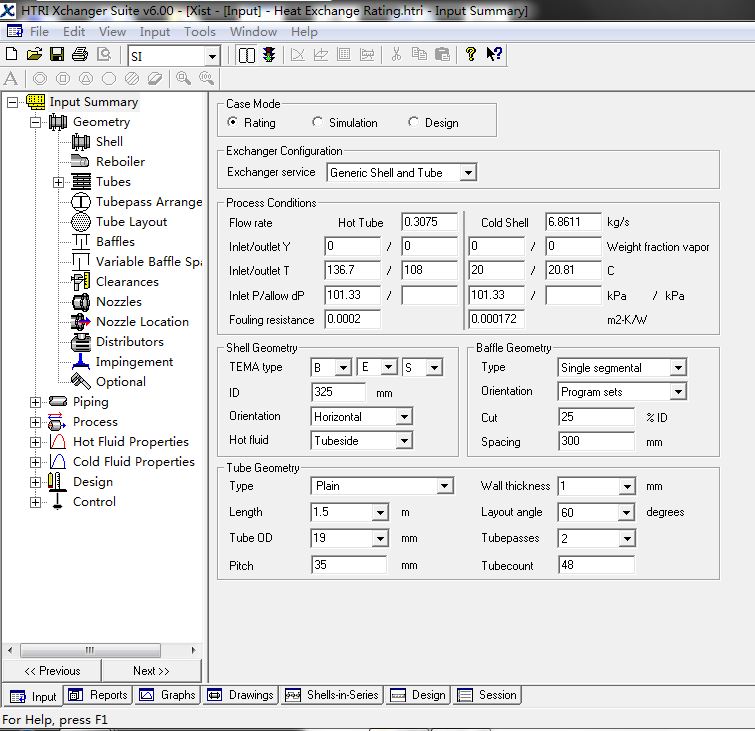The width and height of the screenshot is (755, 731).
Task: Expand the Control tree node
Action: click(35, 502)
